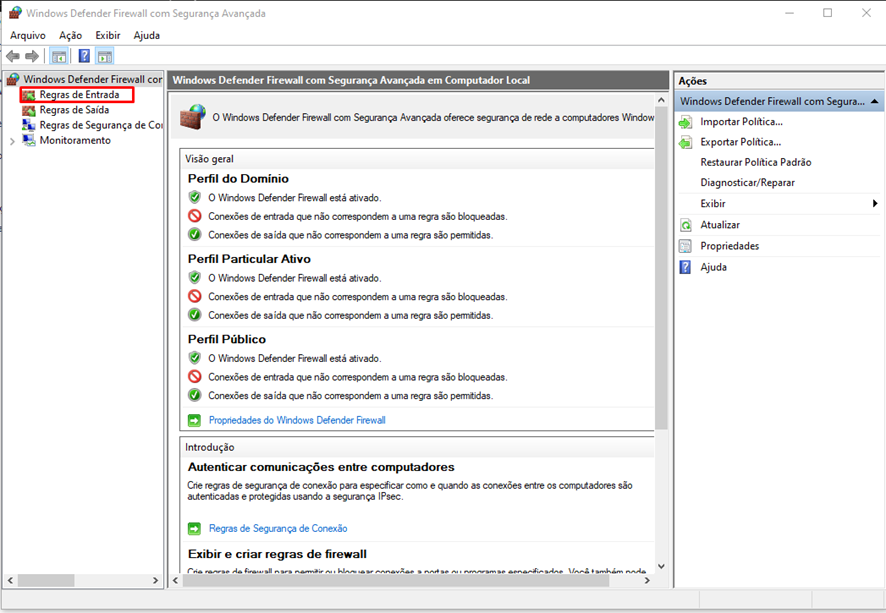Click the Propriedades icon in the Ações pane

tap(685, 246)
